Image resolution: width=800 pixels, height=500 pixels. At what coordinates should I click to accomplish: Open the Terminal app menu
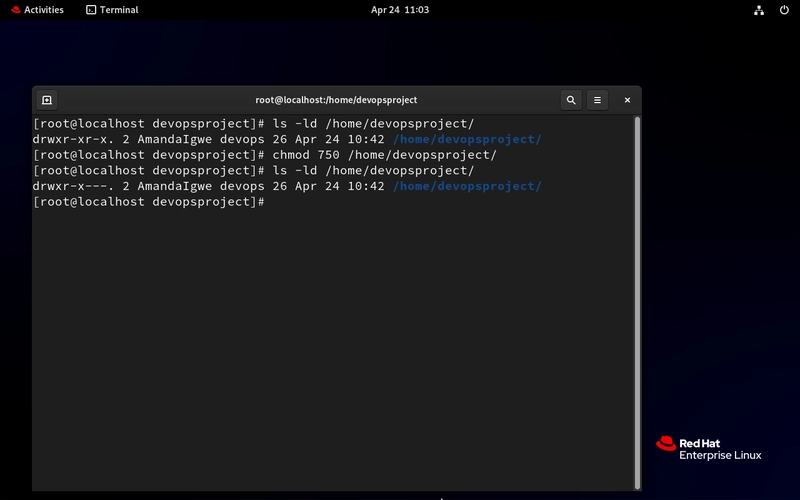click(112, 10)
